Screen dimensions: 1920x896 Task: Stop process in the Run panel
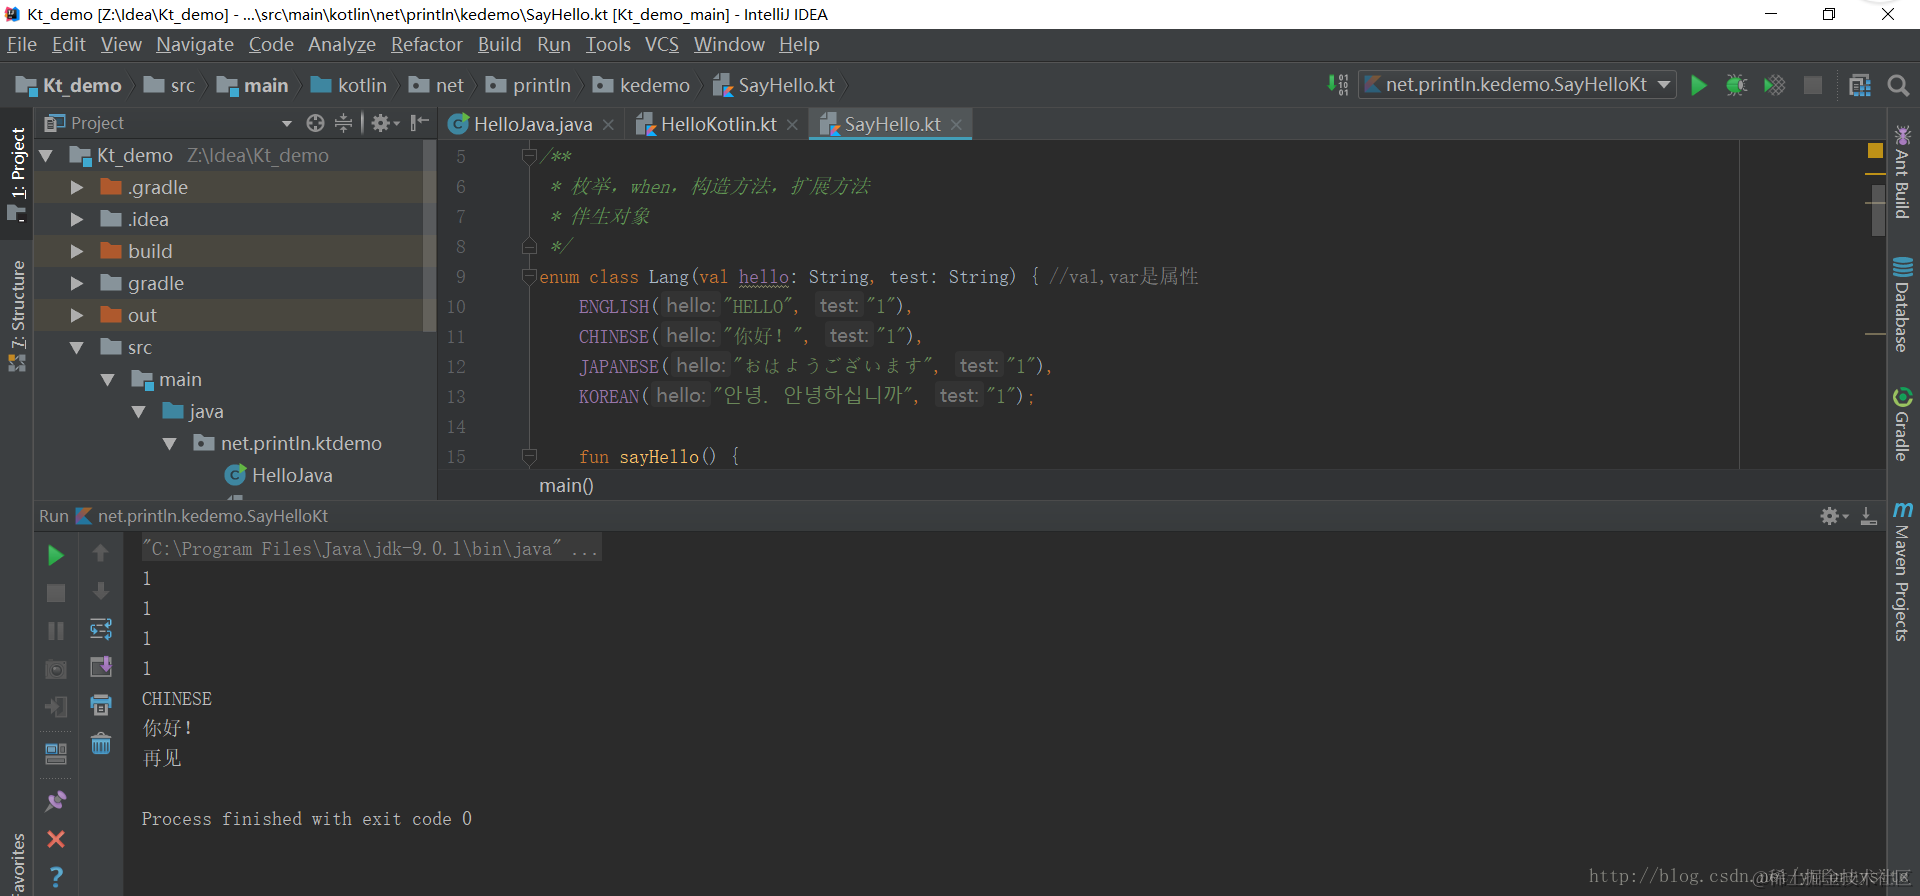pos(56,593)
